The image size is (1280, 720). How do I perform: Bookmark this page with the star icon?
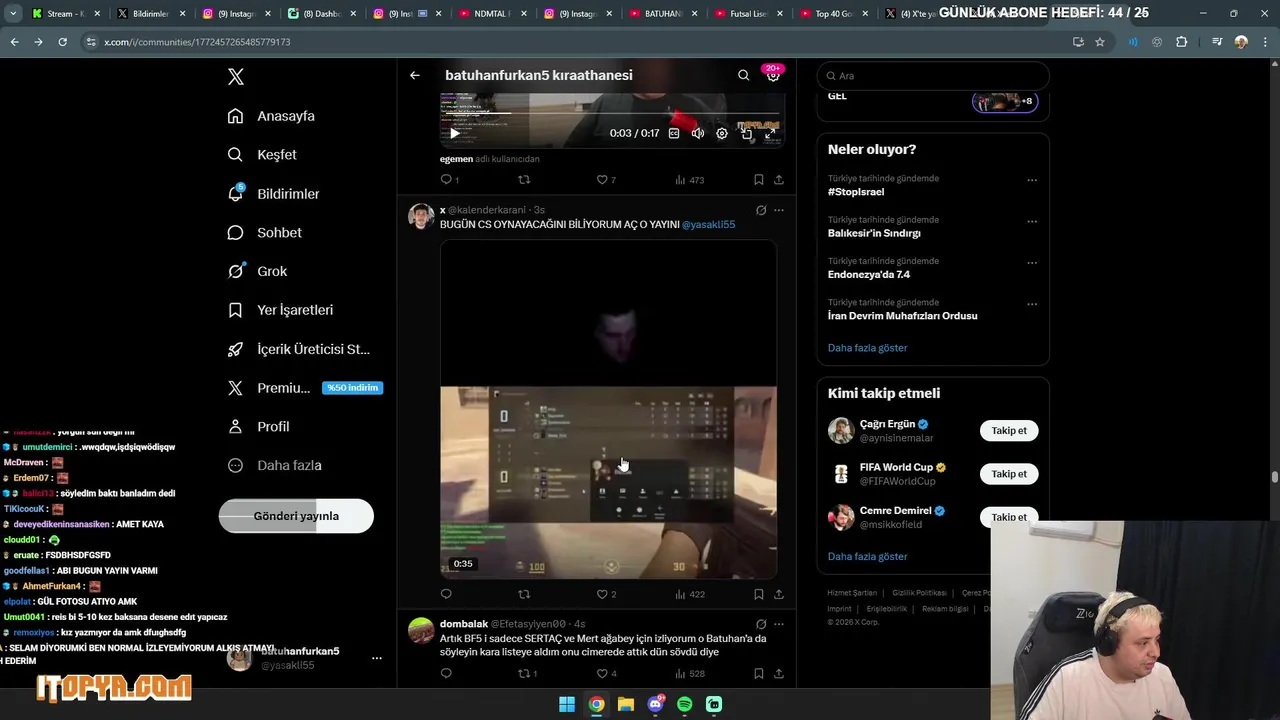(1100, 42)
